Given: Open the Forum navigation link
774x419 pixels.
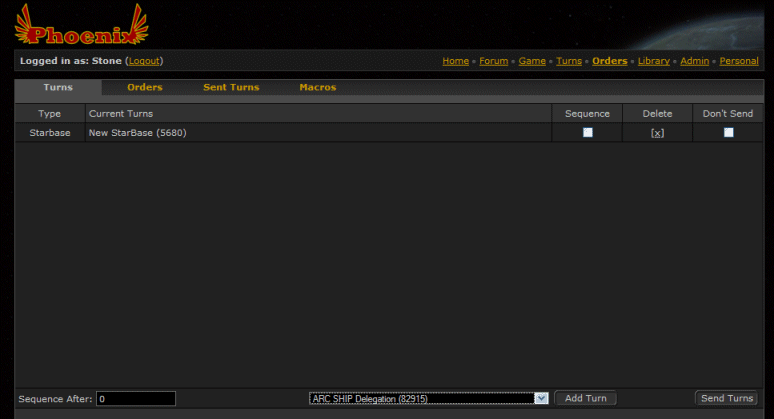Looking at the screenshot, I should tap(494, 61).
